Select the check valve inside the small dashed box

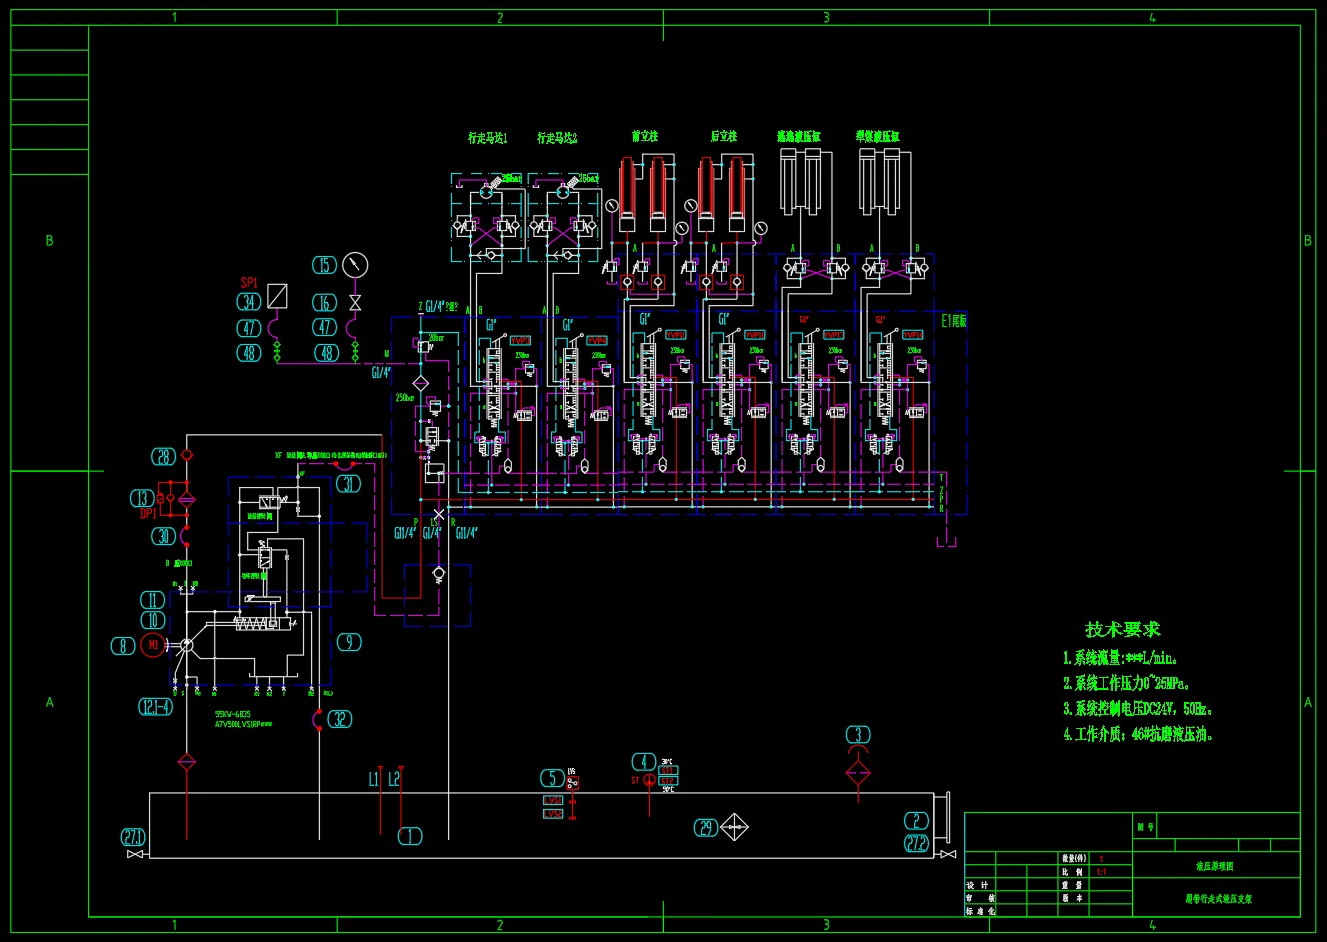tap(438, 573)
